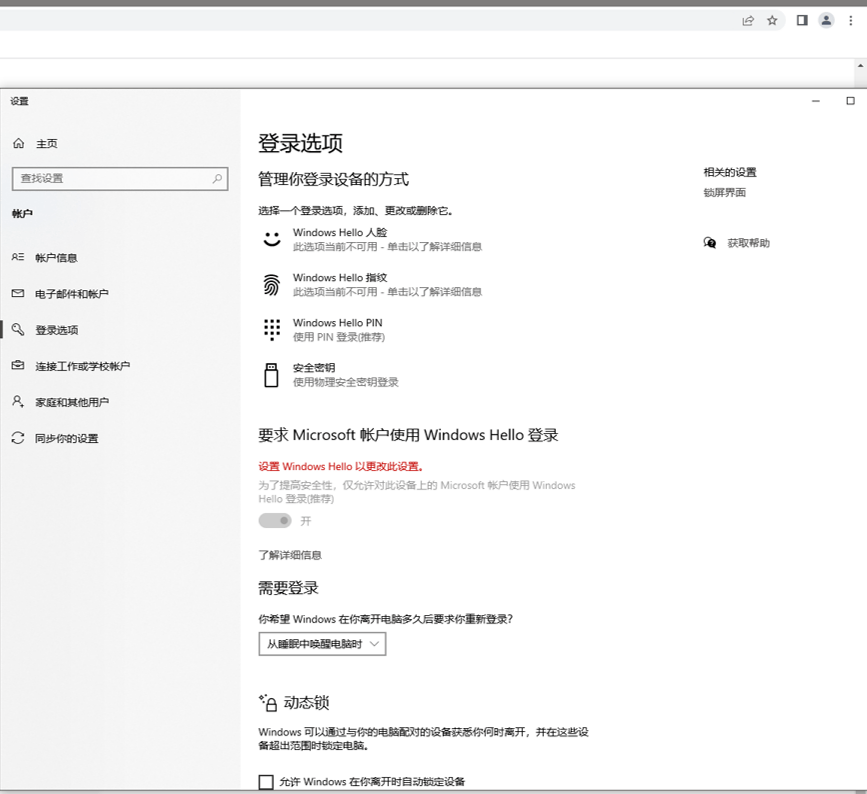Click the 获取帮助 link
This screenshot has height=794, width=867.
(749, 243)
